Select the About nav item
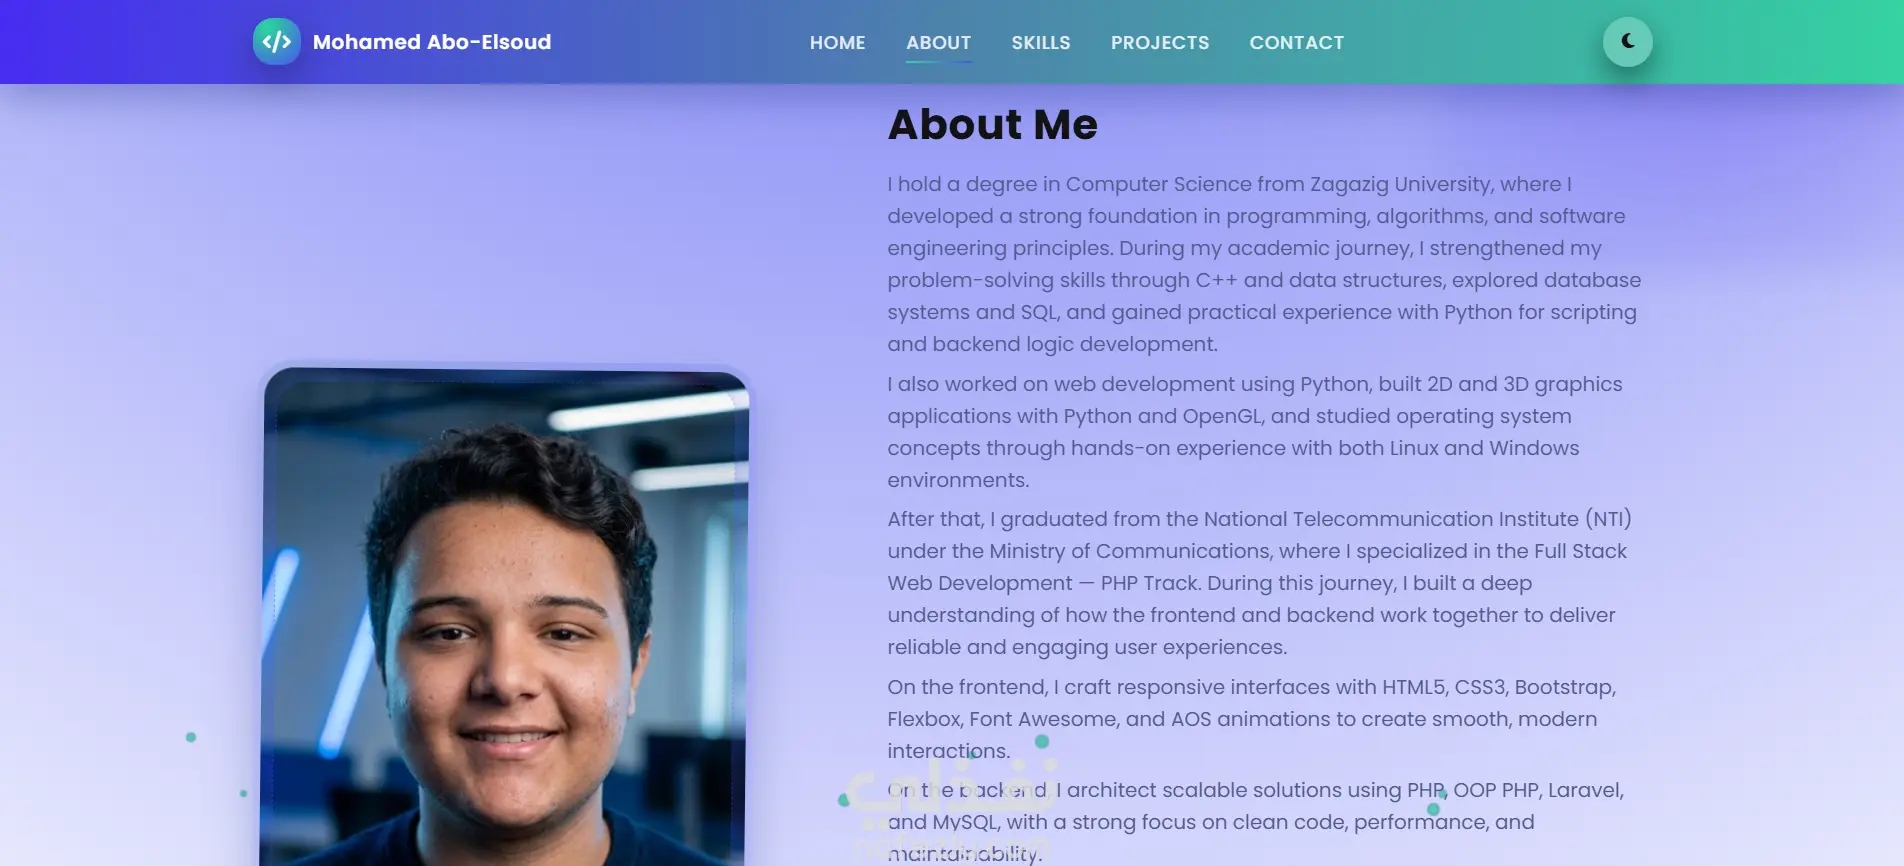Screen dimensions: 1904x866 point(938,43)
